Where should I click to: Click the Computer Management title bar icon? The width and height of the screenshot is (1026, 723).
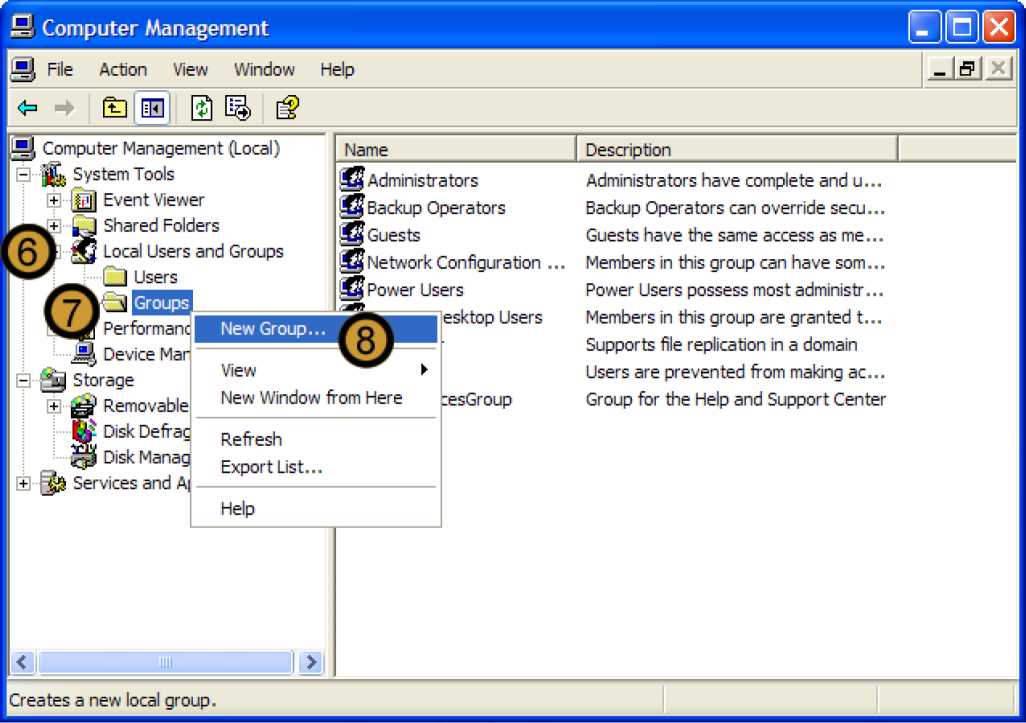pyautogui.click(x=22, y=27)
